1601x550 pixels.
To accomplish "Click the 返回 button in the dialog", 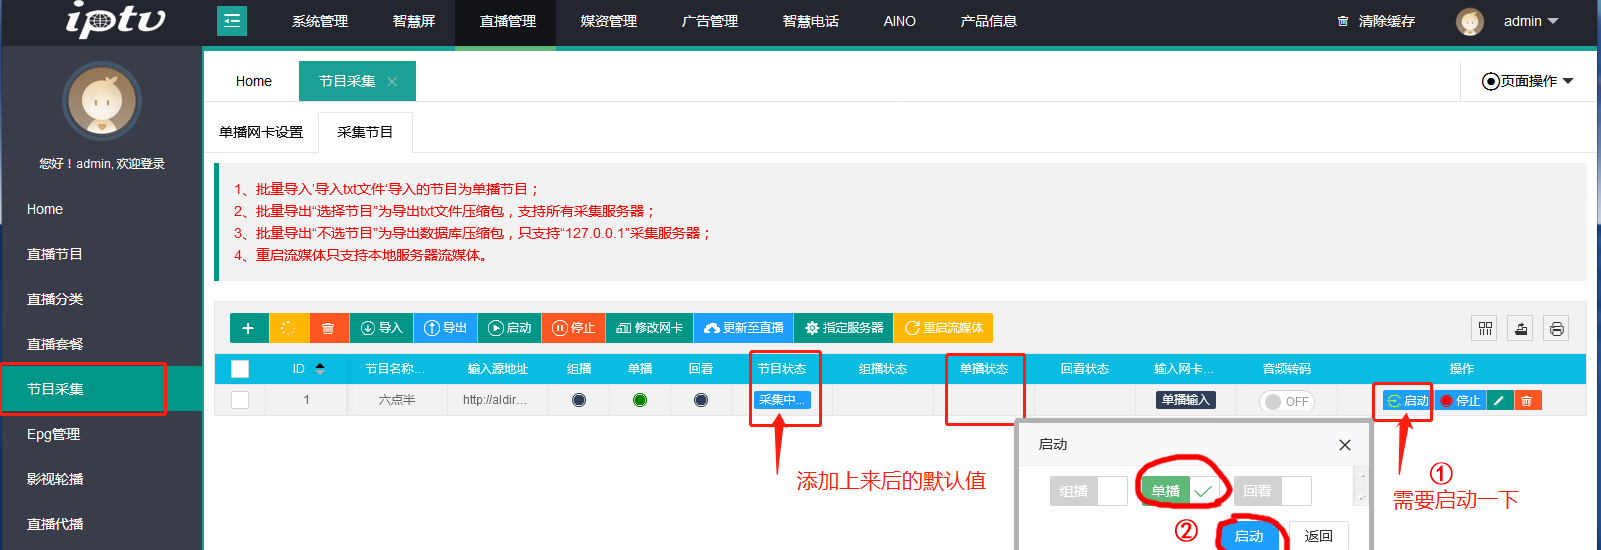I will 1318,536.
